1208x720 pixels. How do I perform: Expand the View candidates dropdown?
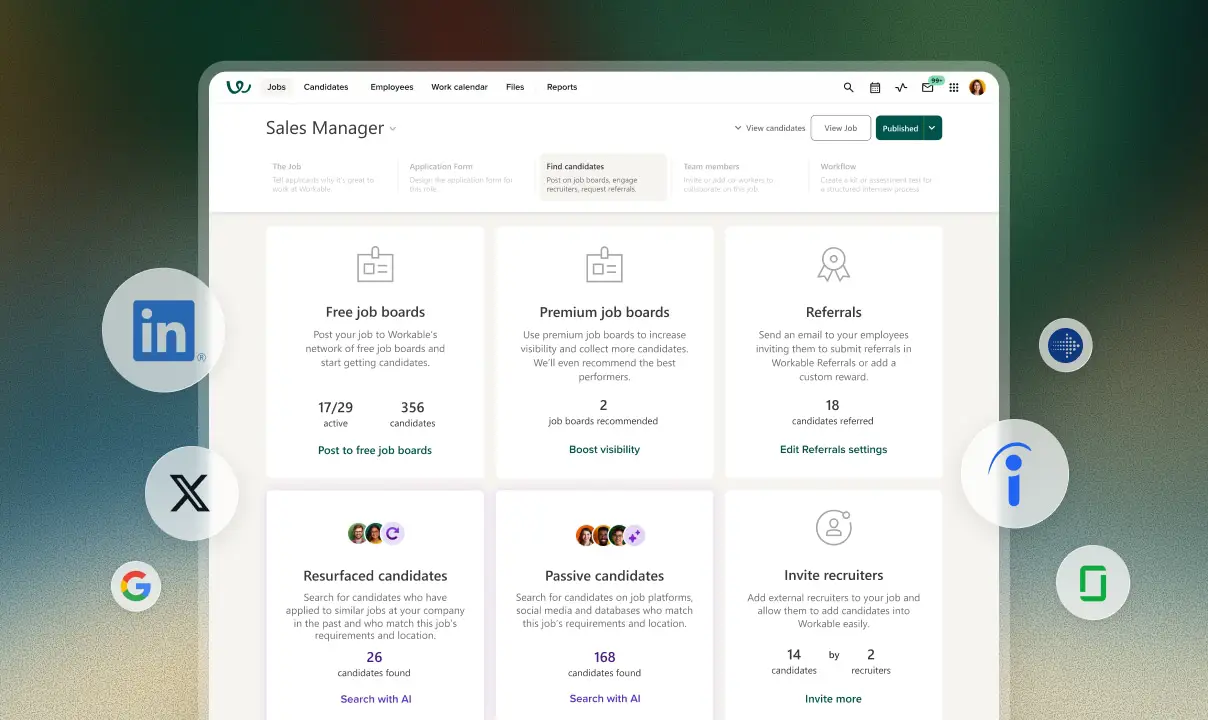pyautogui.click(x=769, y=128)
